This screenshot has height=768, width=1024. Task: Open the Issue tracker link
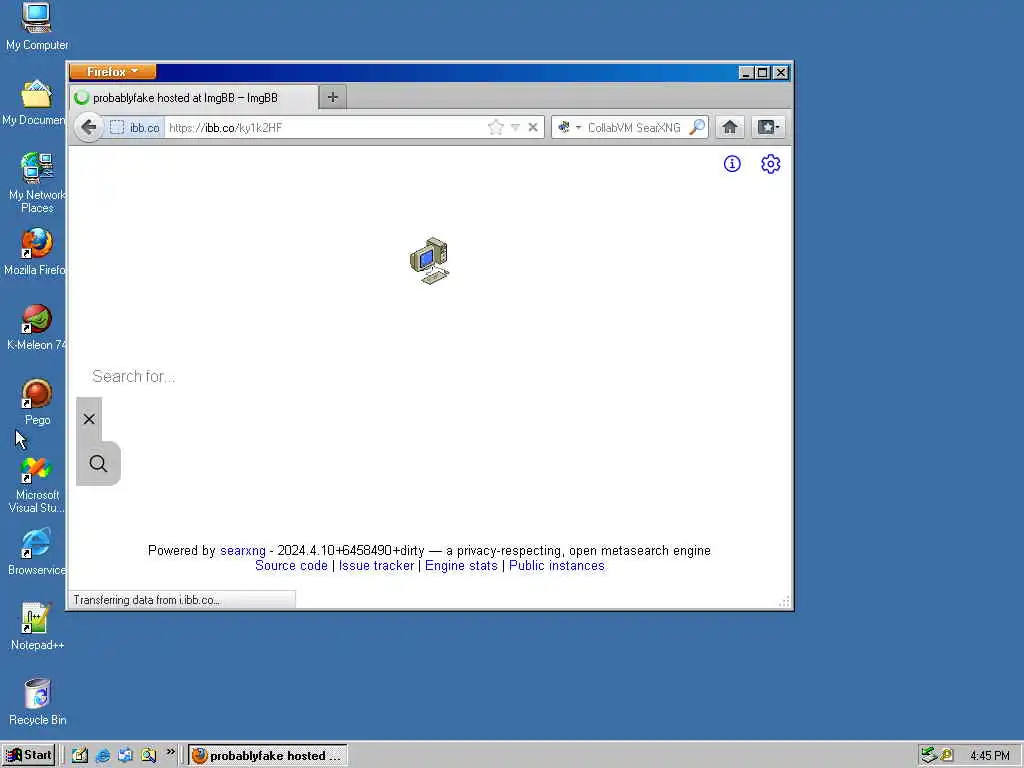click(376, 566)
